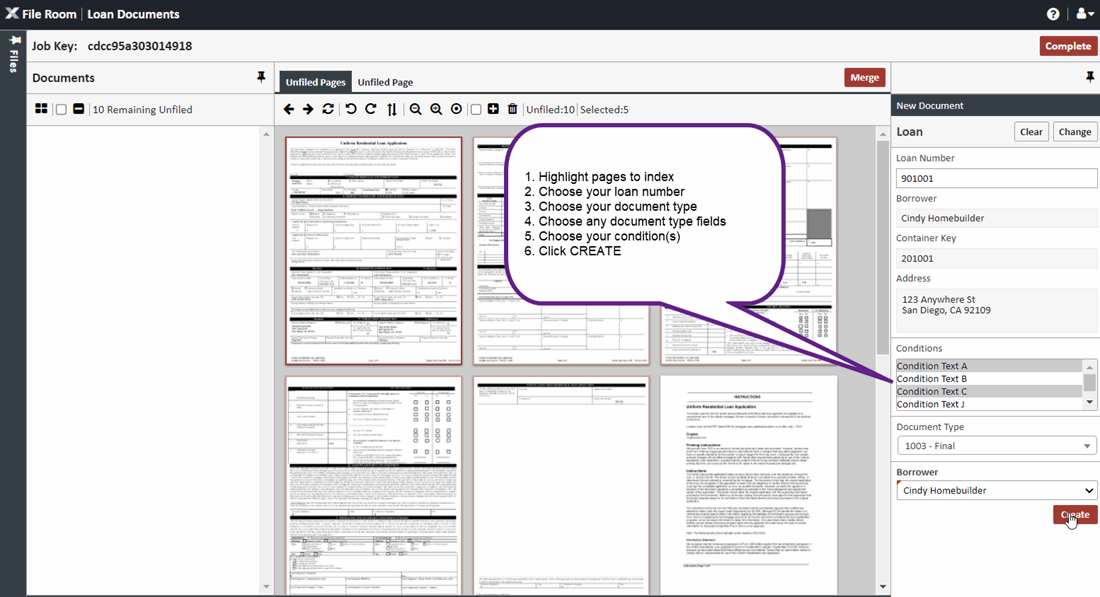
Task: Click the zoom out magnifier
Action: coord(416,109)
